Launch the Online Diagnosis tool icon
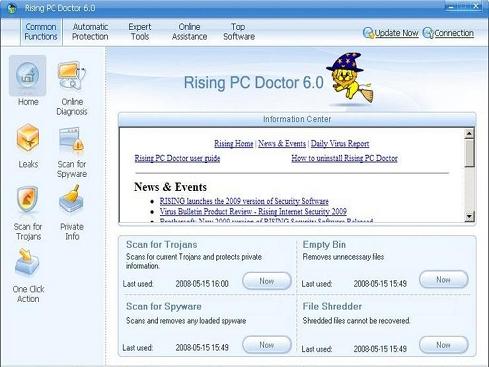Screen dimensions: 489x367 (71, 76)
